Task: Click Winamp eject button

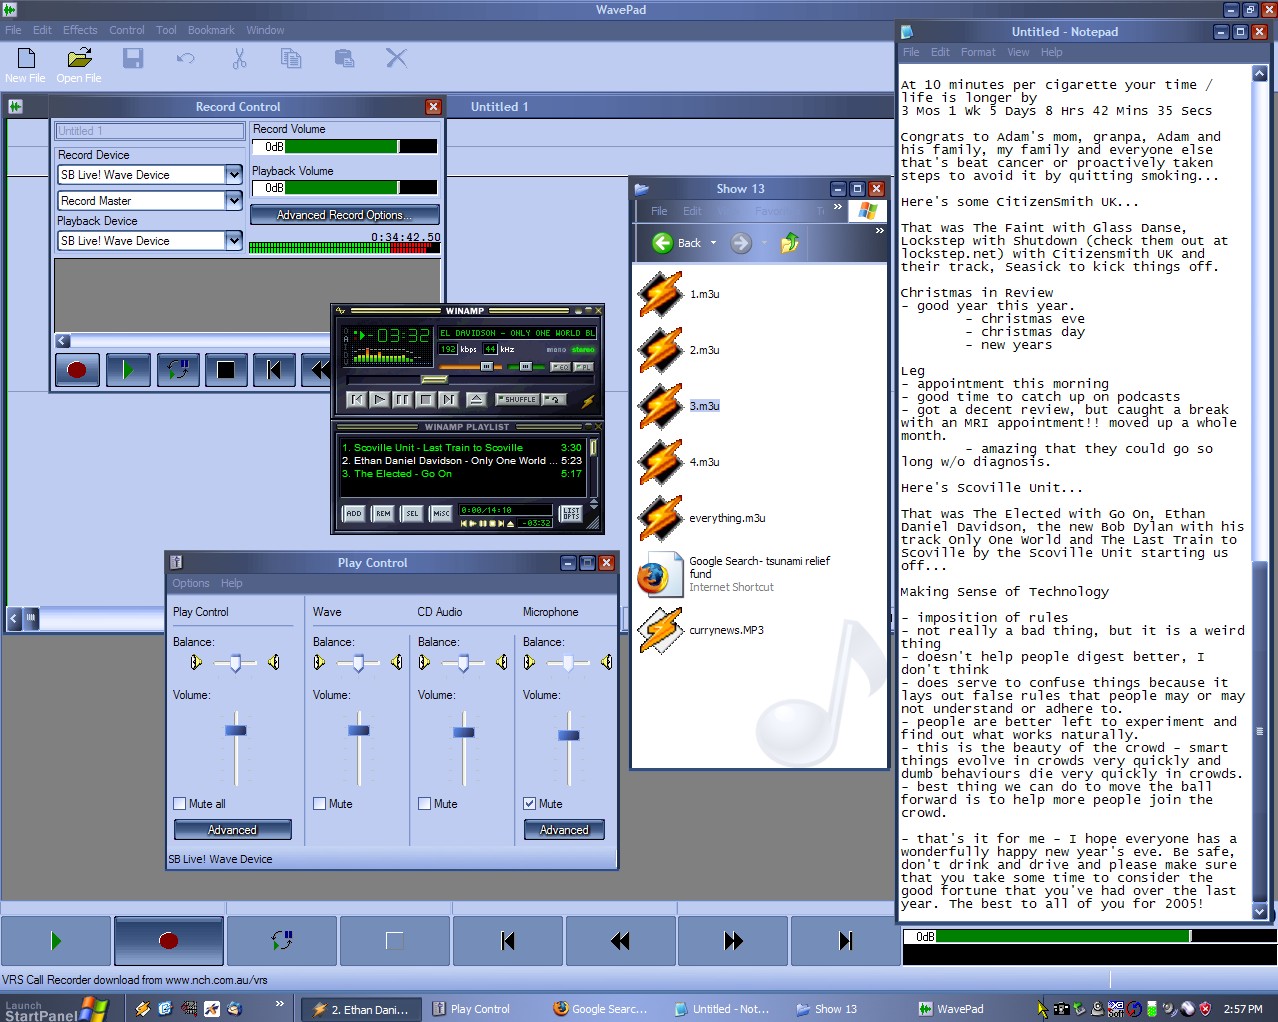Action: 476,399
